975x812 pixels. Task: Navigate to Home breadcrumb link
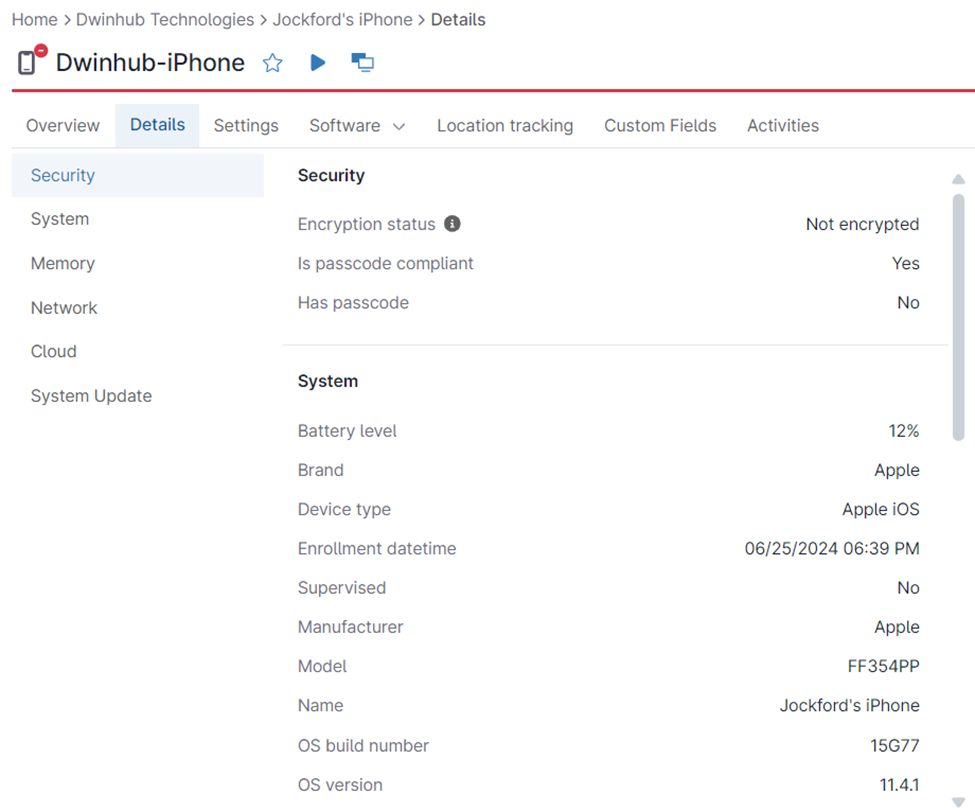click(34, 20)
